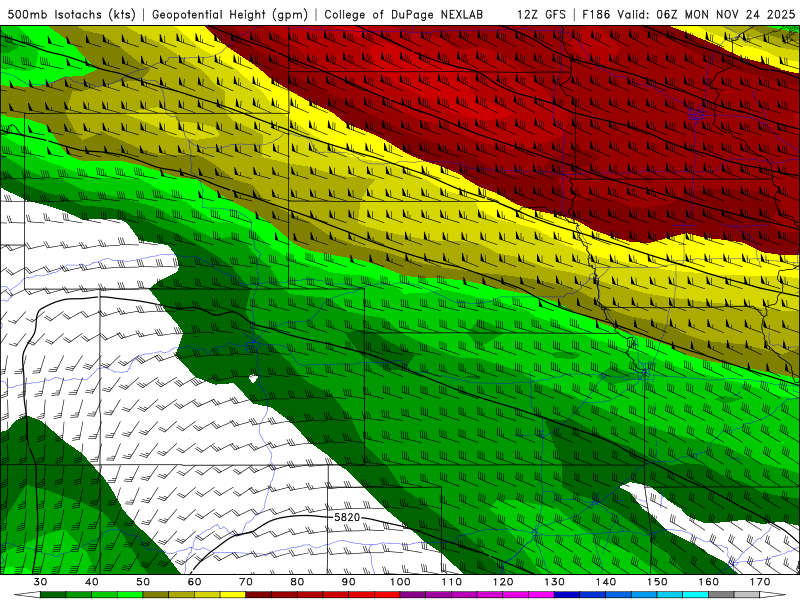Select the bright magenta swatch ending at 130
Viewport: 800px width, 600px height.
coord(541,595)
